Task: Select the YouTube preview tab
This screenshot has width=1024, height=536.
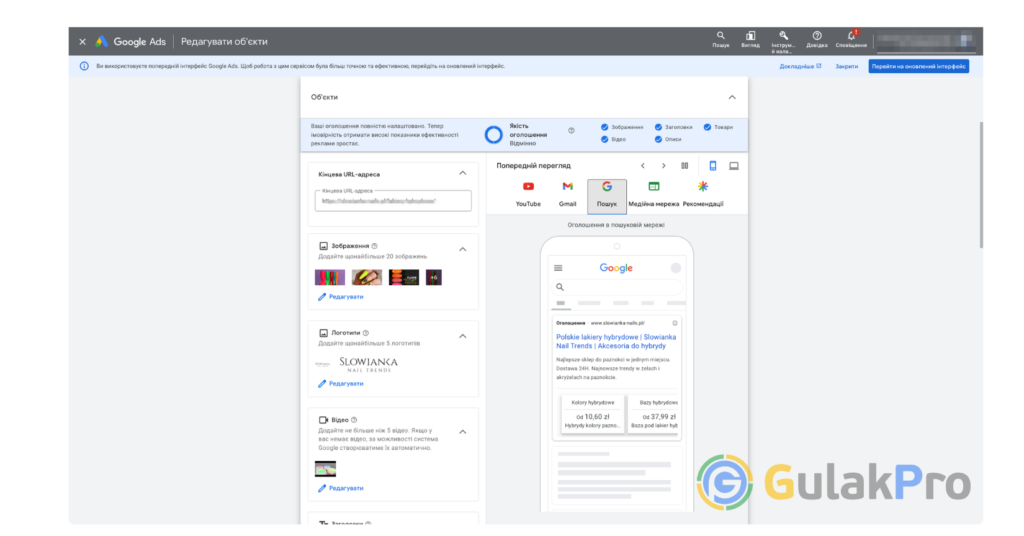Action: (528, 195)
